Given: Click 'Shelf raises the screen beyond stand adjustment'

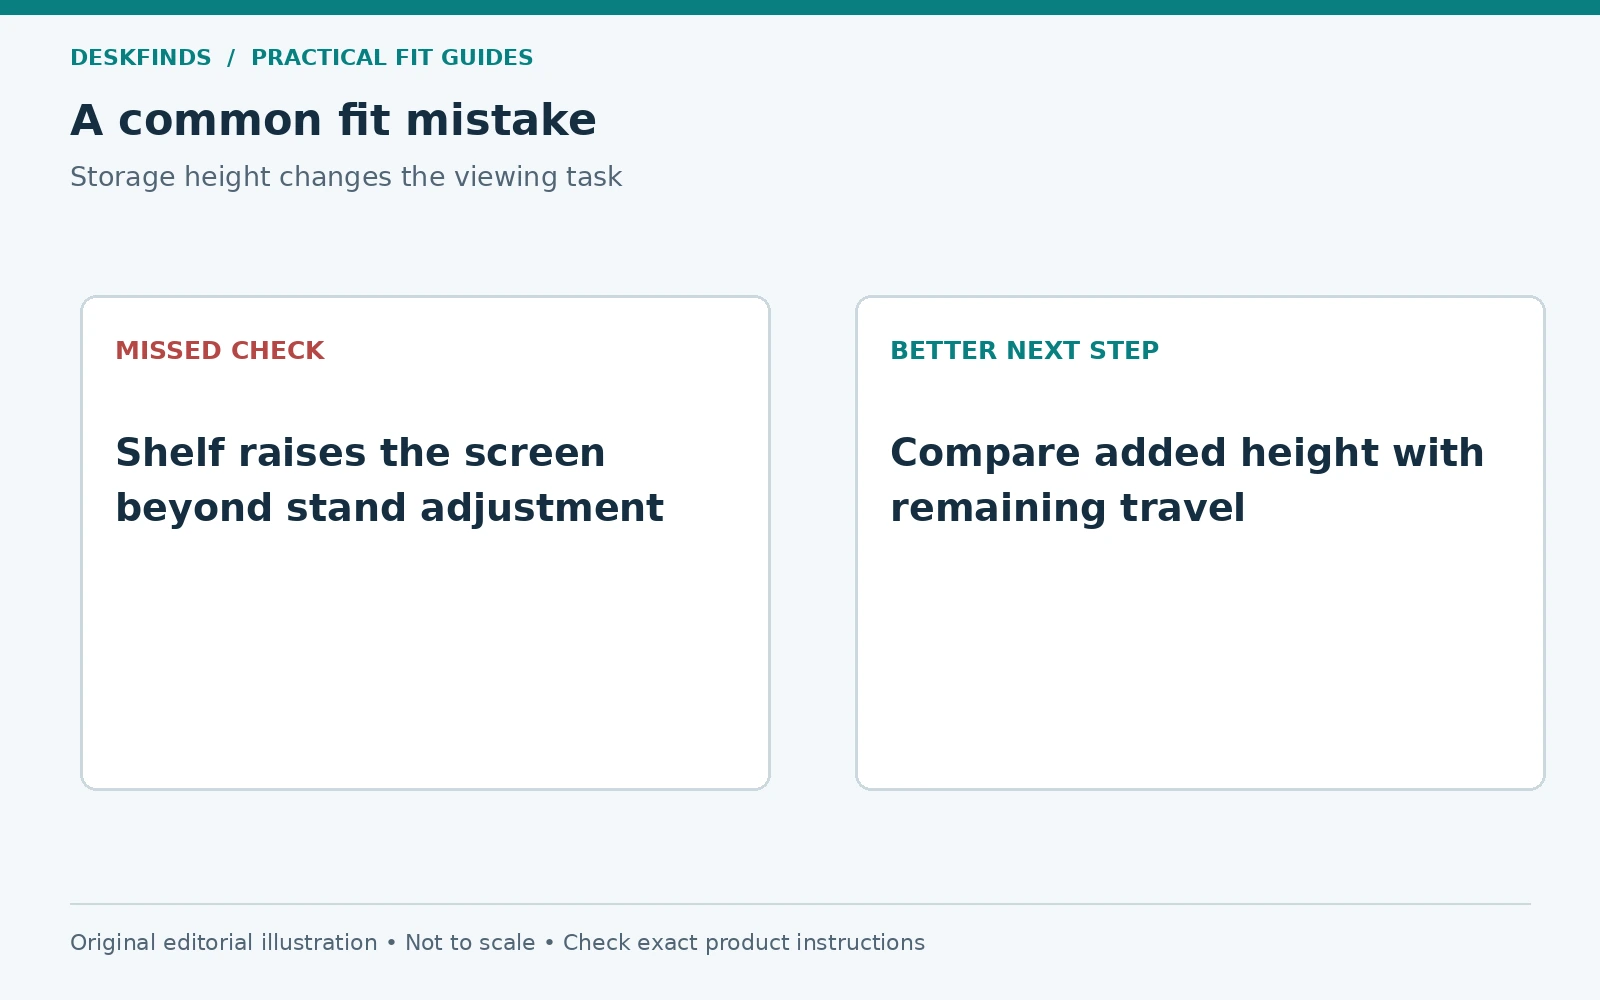Looking at the screenshot, I should click(x=389, y=480).
